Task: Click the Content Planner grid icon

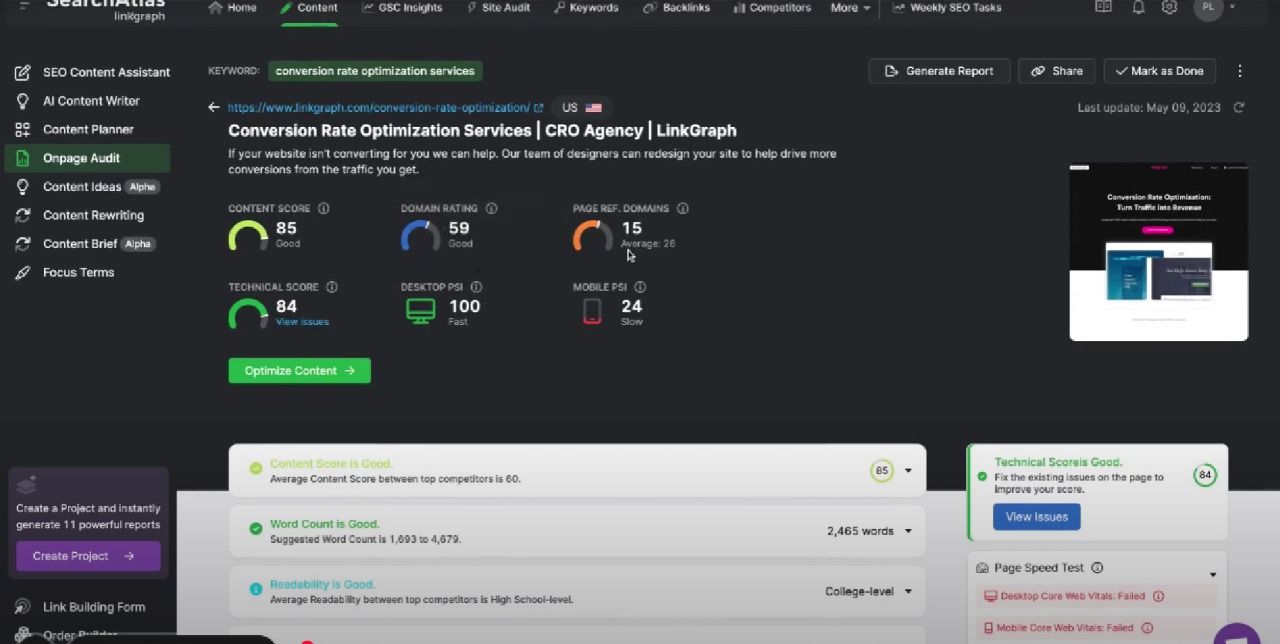Action: (22, 129)
